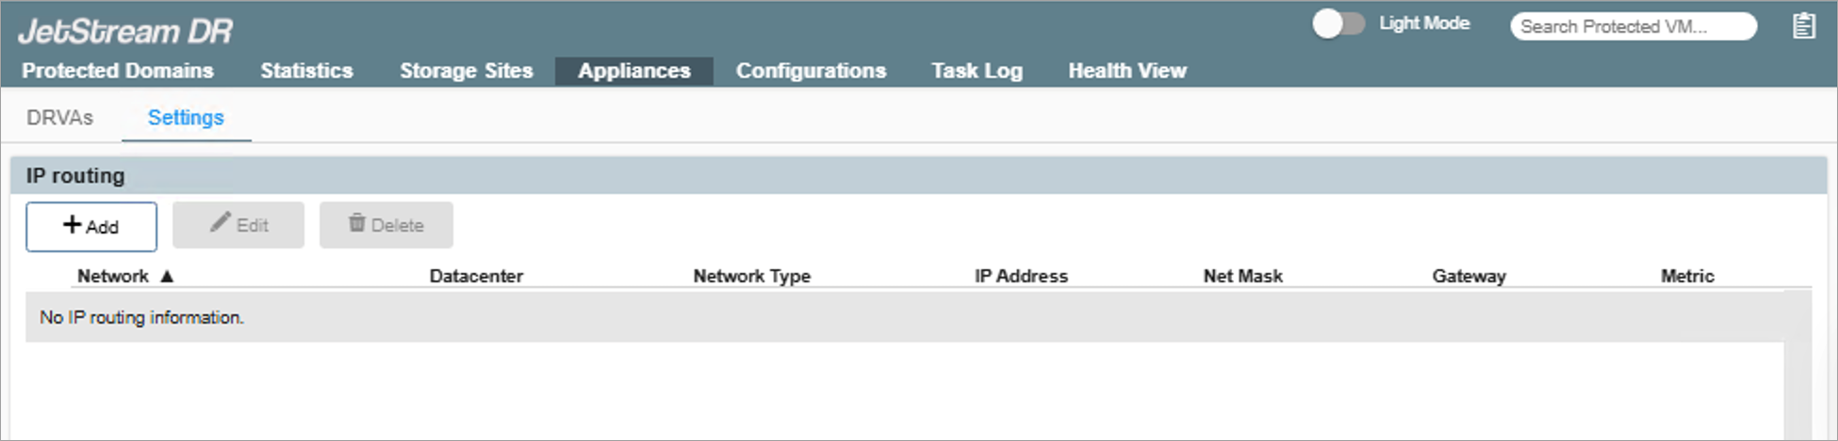
Task: Sort the table by the Network column
Action: pos(114,276)
